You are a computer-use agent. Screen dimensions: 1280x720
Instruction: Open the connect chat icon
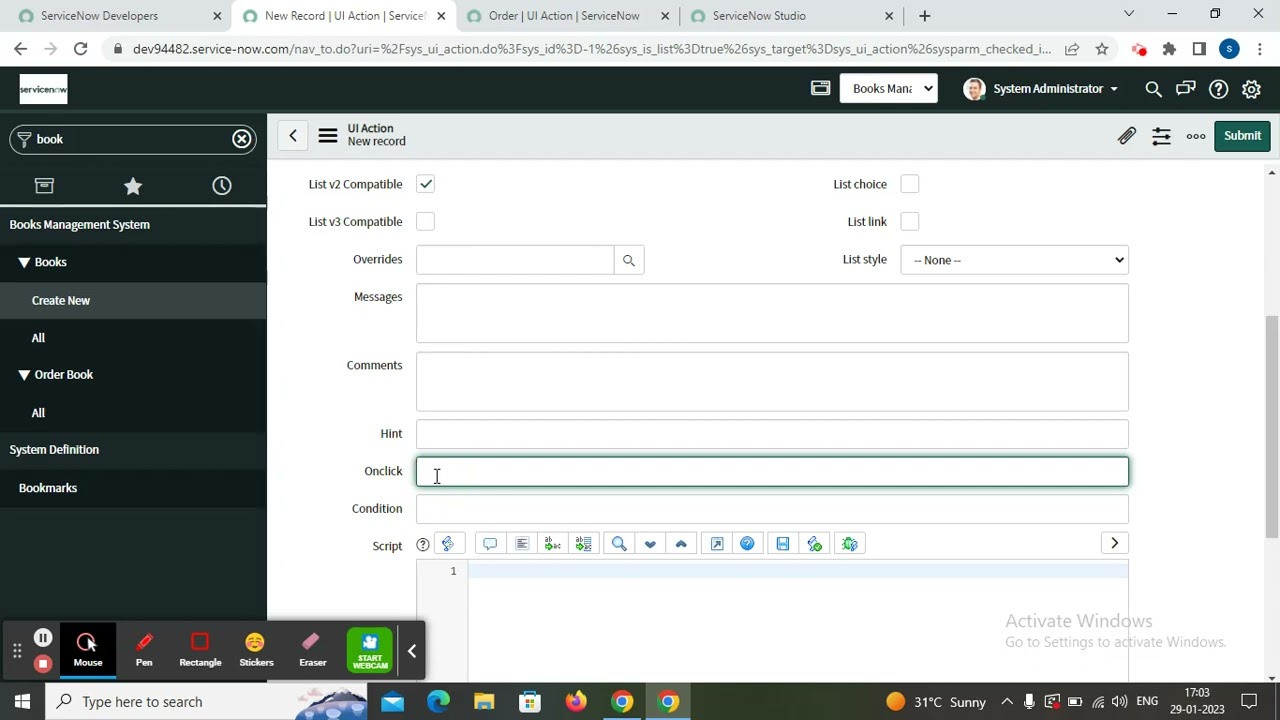click(x=1186, y=89)
